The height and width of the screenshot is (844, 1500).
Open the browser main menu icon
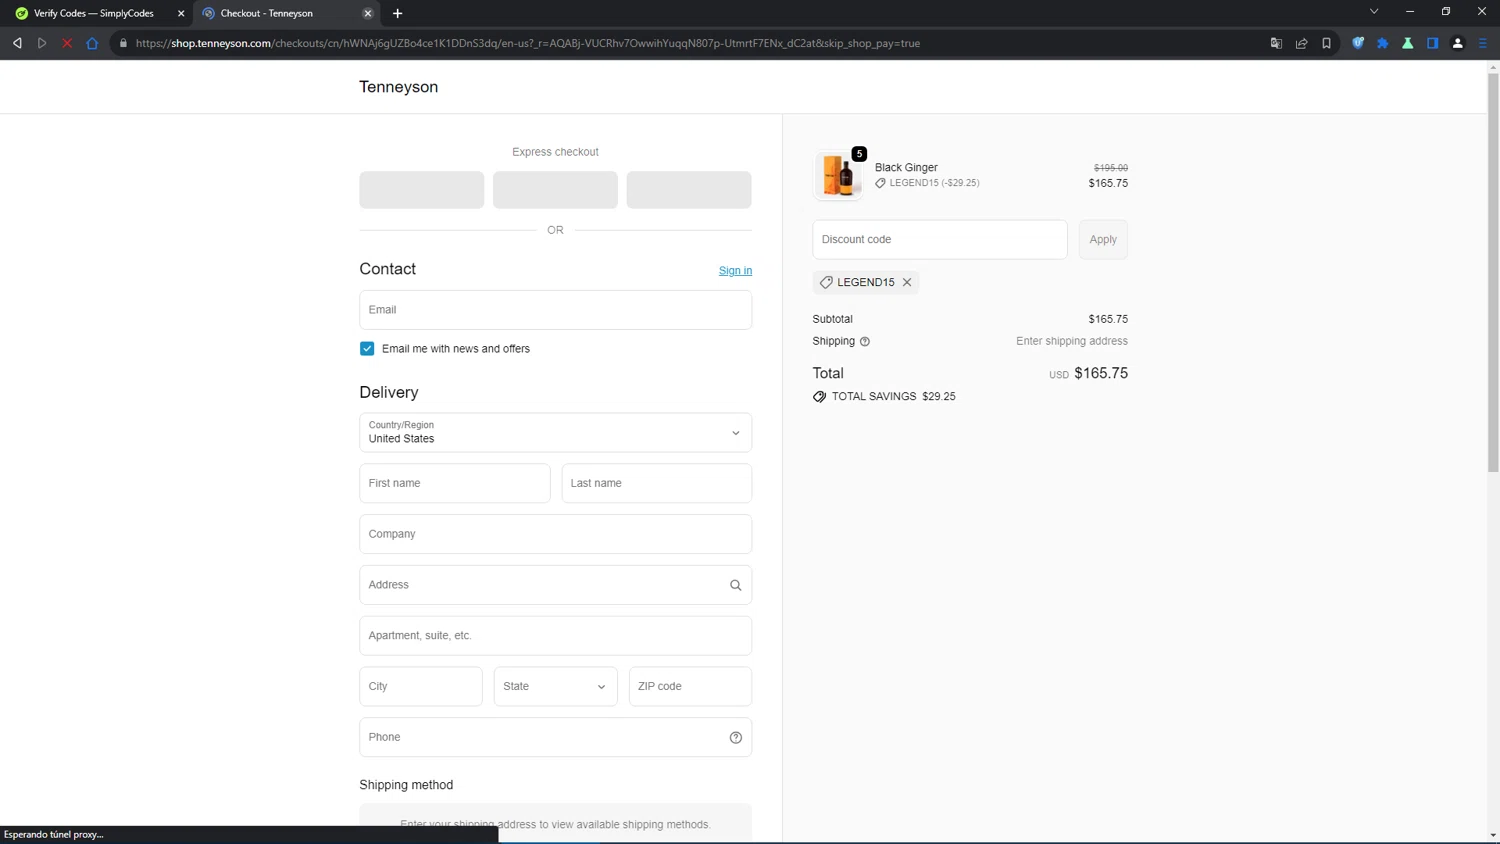1483,43
